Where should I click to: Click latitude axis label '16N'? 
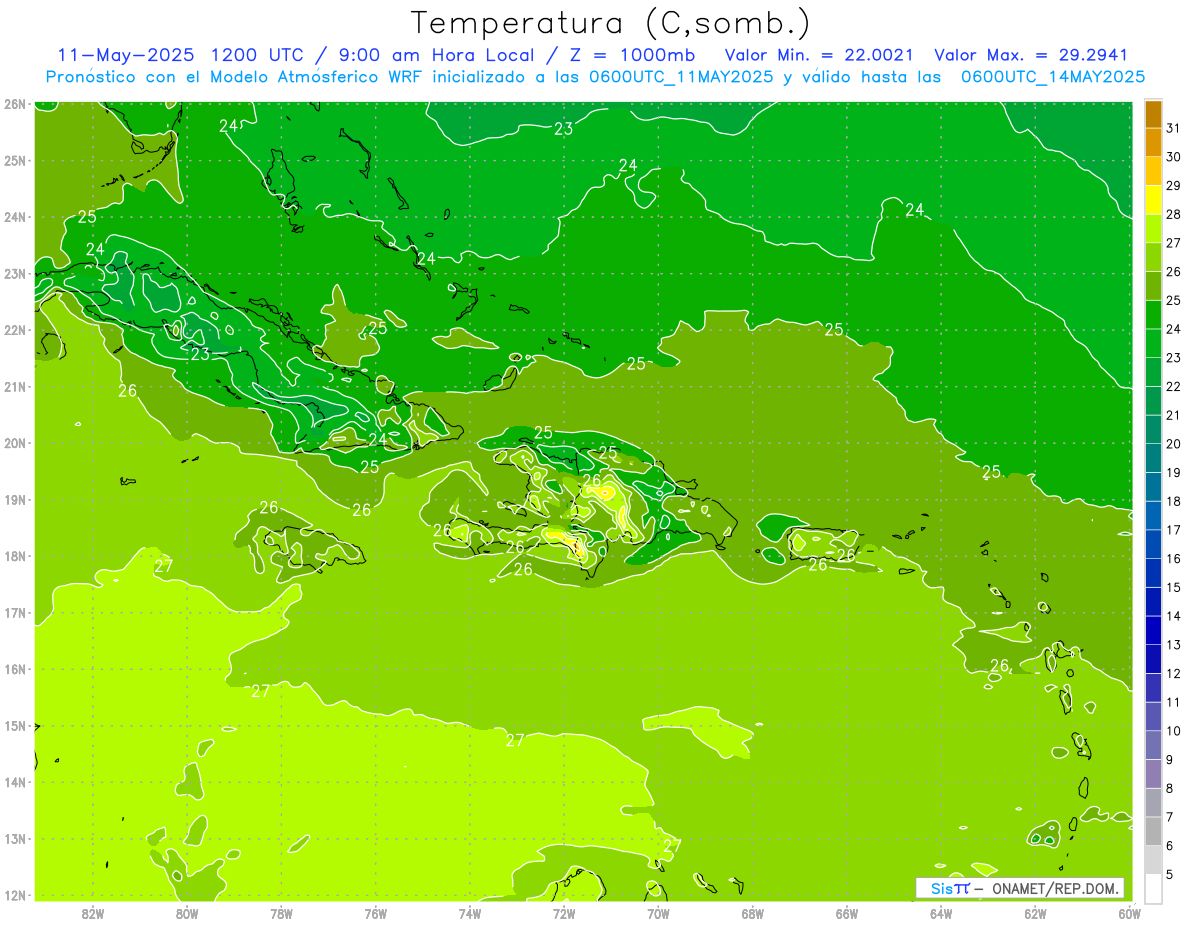point(14,669)
